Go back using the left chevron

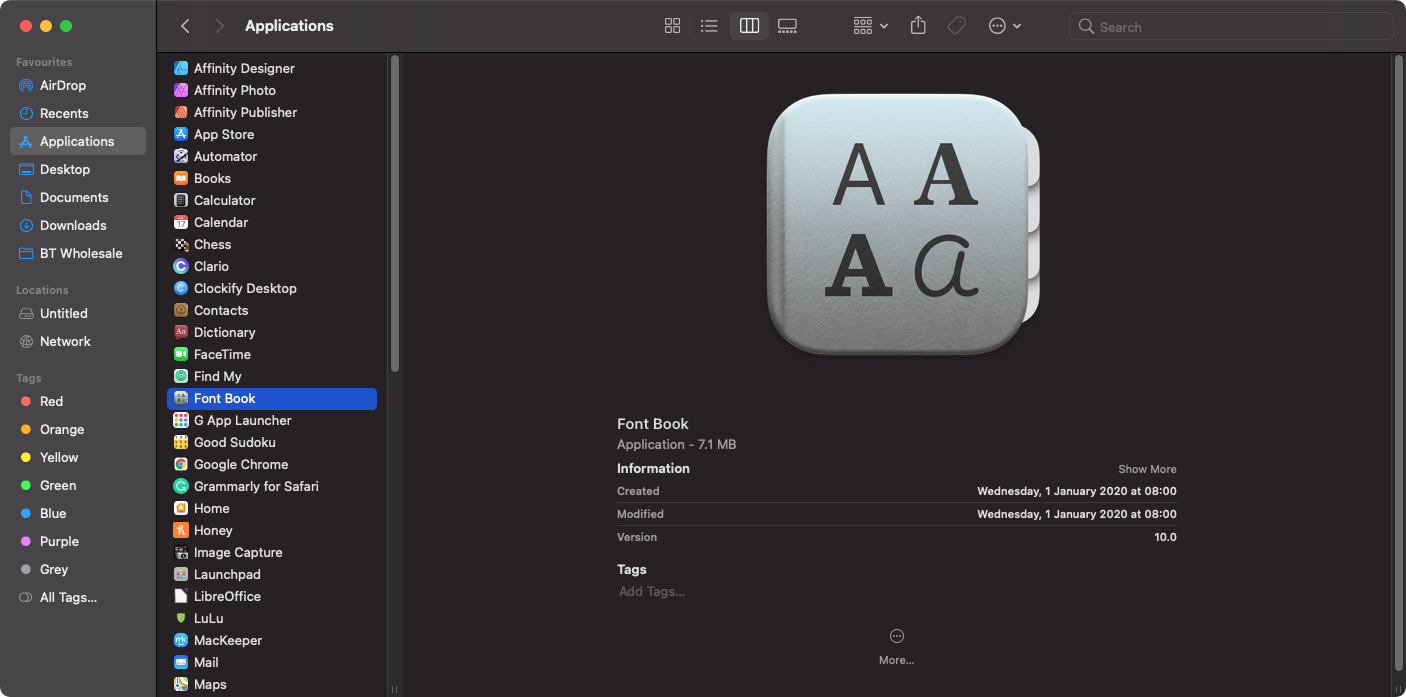click(x=185, y=26)
